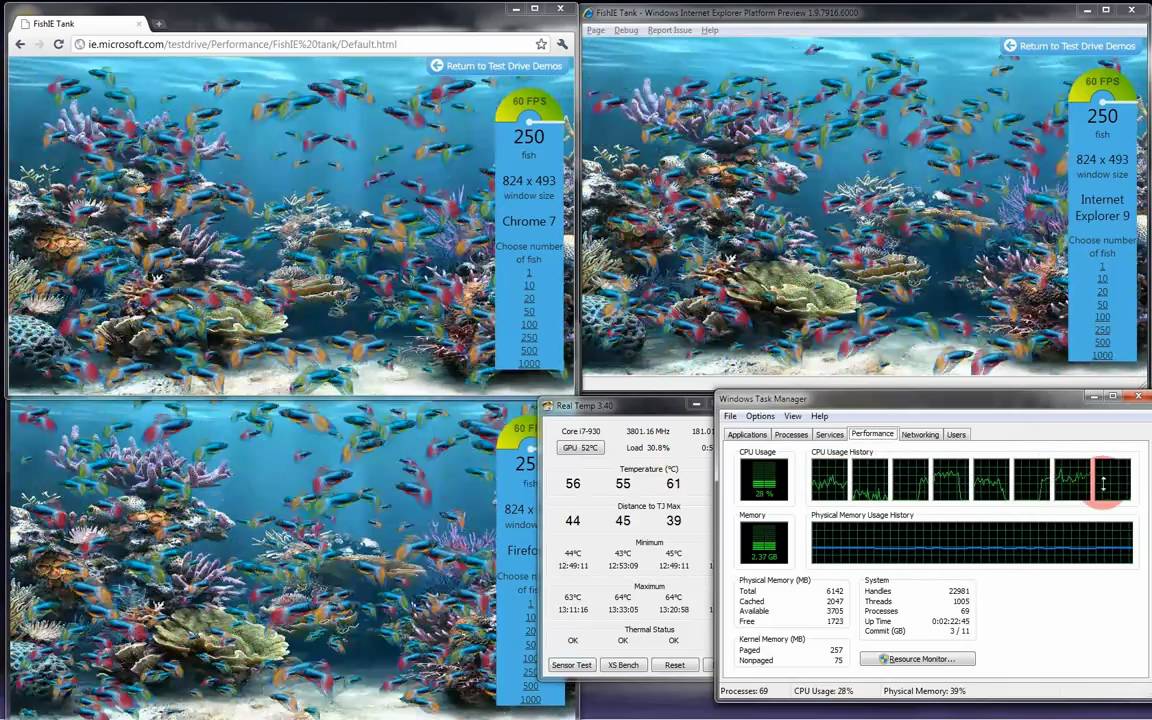Click the 'Load 30.8%' text in Real Temp
The height and width of the screenshot is (720, 1152).
(x=648, y=447)
